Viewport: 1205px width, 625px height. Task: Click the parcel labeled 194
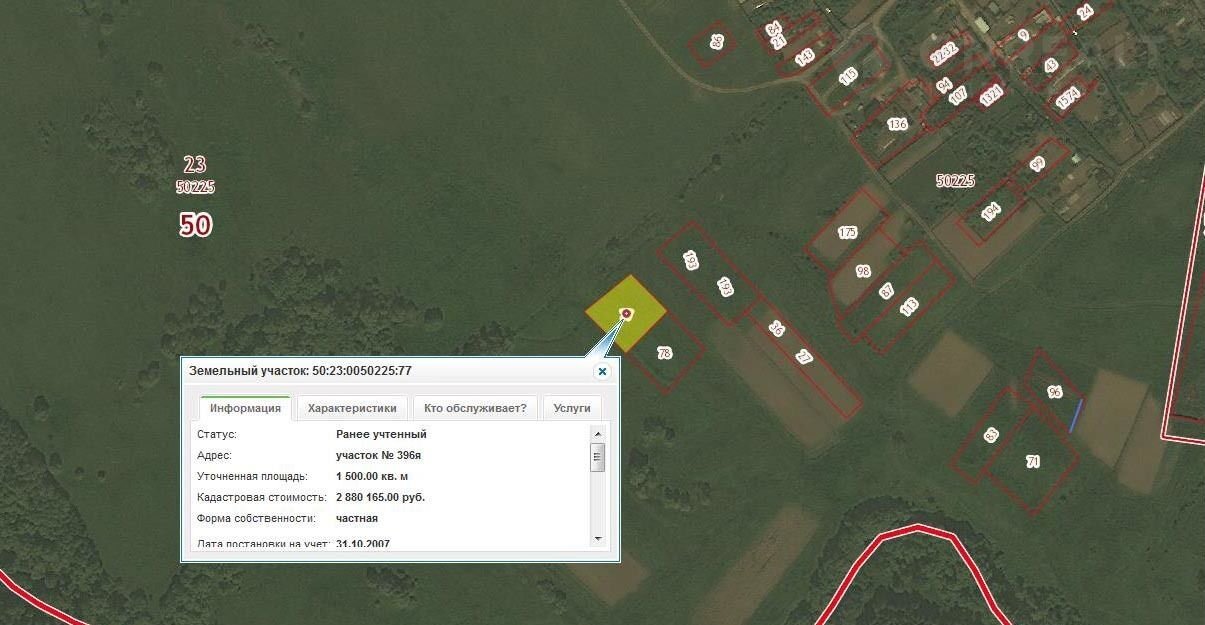point(990,212)
